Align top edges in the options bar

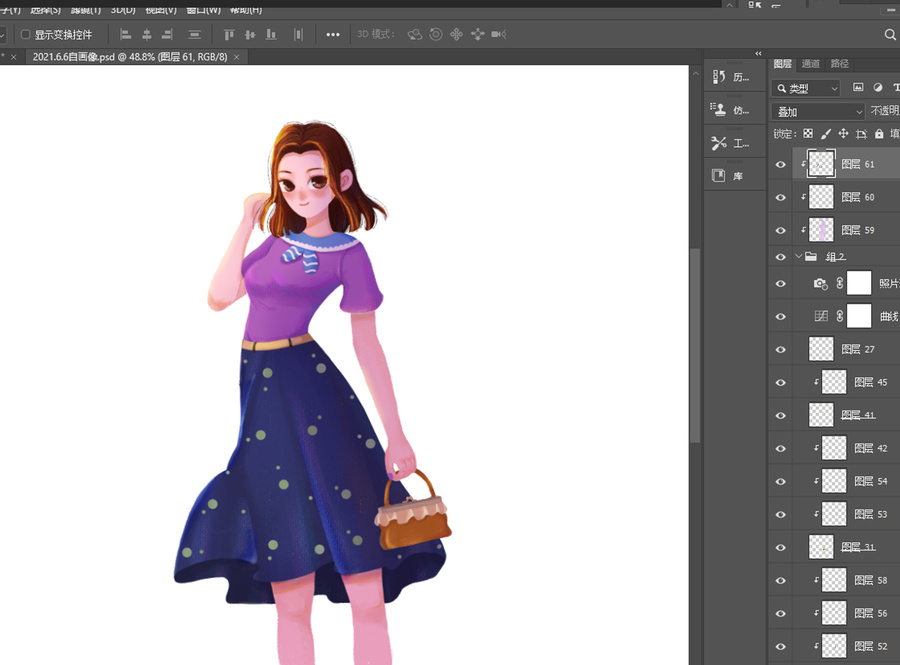(229, 35)
